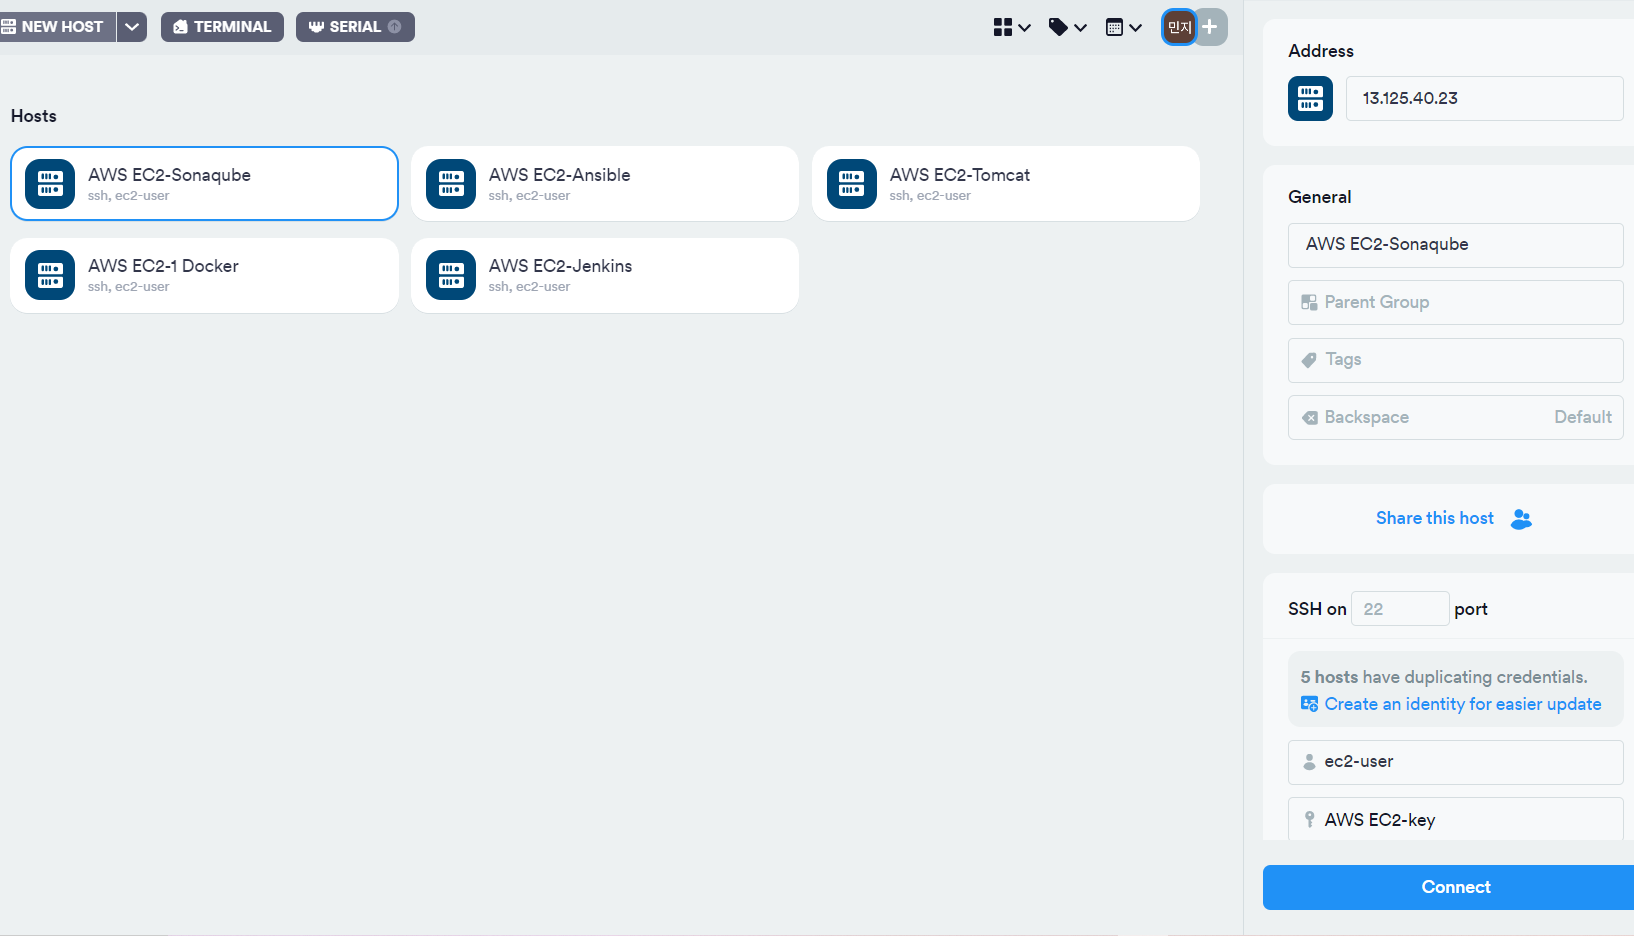Select the AWS EC2-Tomcat host card
The height and width of the screenshot is (936, 1634).
(x=1006, y=183)
